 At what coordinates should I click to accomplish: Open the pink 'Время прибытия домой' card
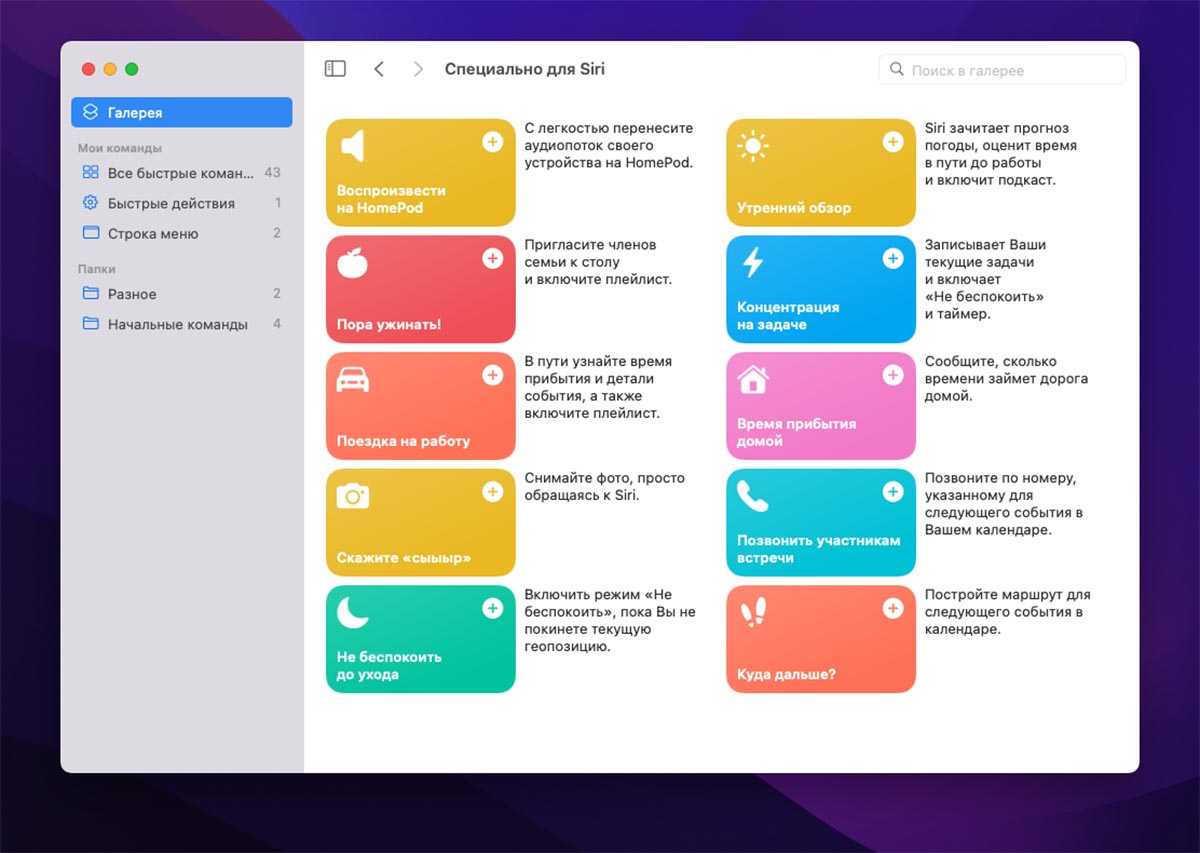coord(820,406)
